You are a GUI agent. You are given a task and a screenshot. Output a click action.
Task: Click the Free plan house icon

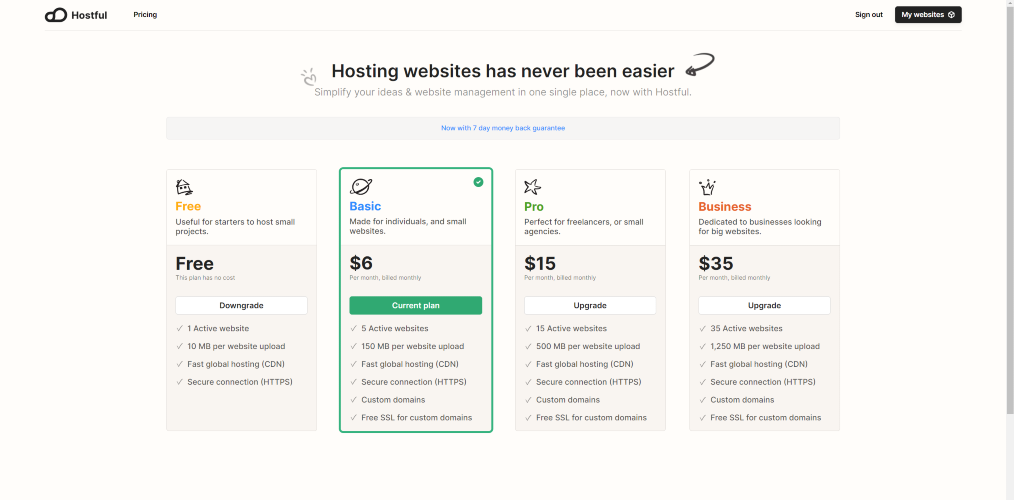pyautogui.click(x=184, y=188)
